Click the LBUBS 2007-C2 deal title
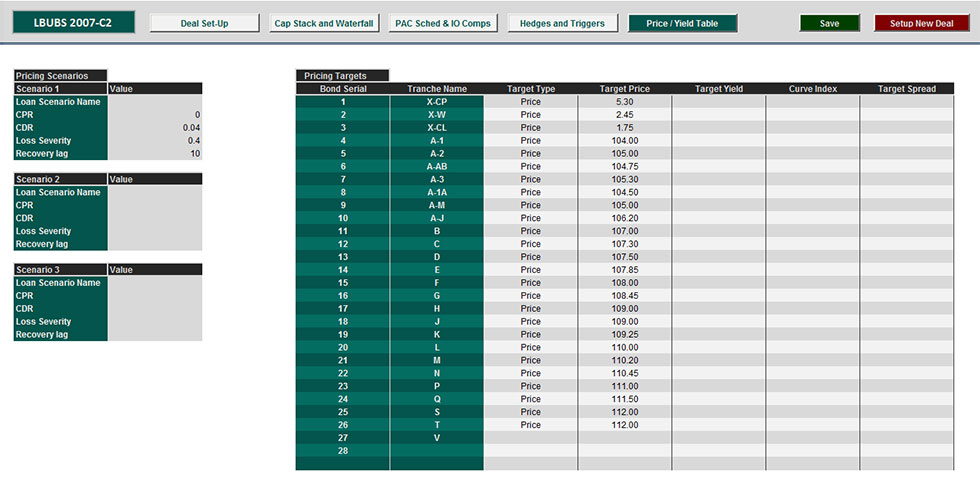The image size is (980, 484). click(x=68, y=22)
